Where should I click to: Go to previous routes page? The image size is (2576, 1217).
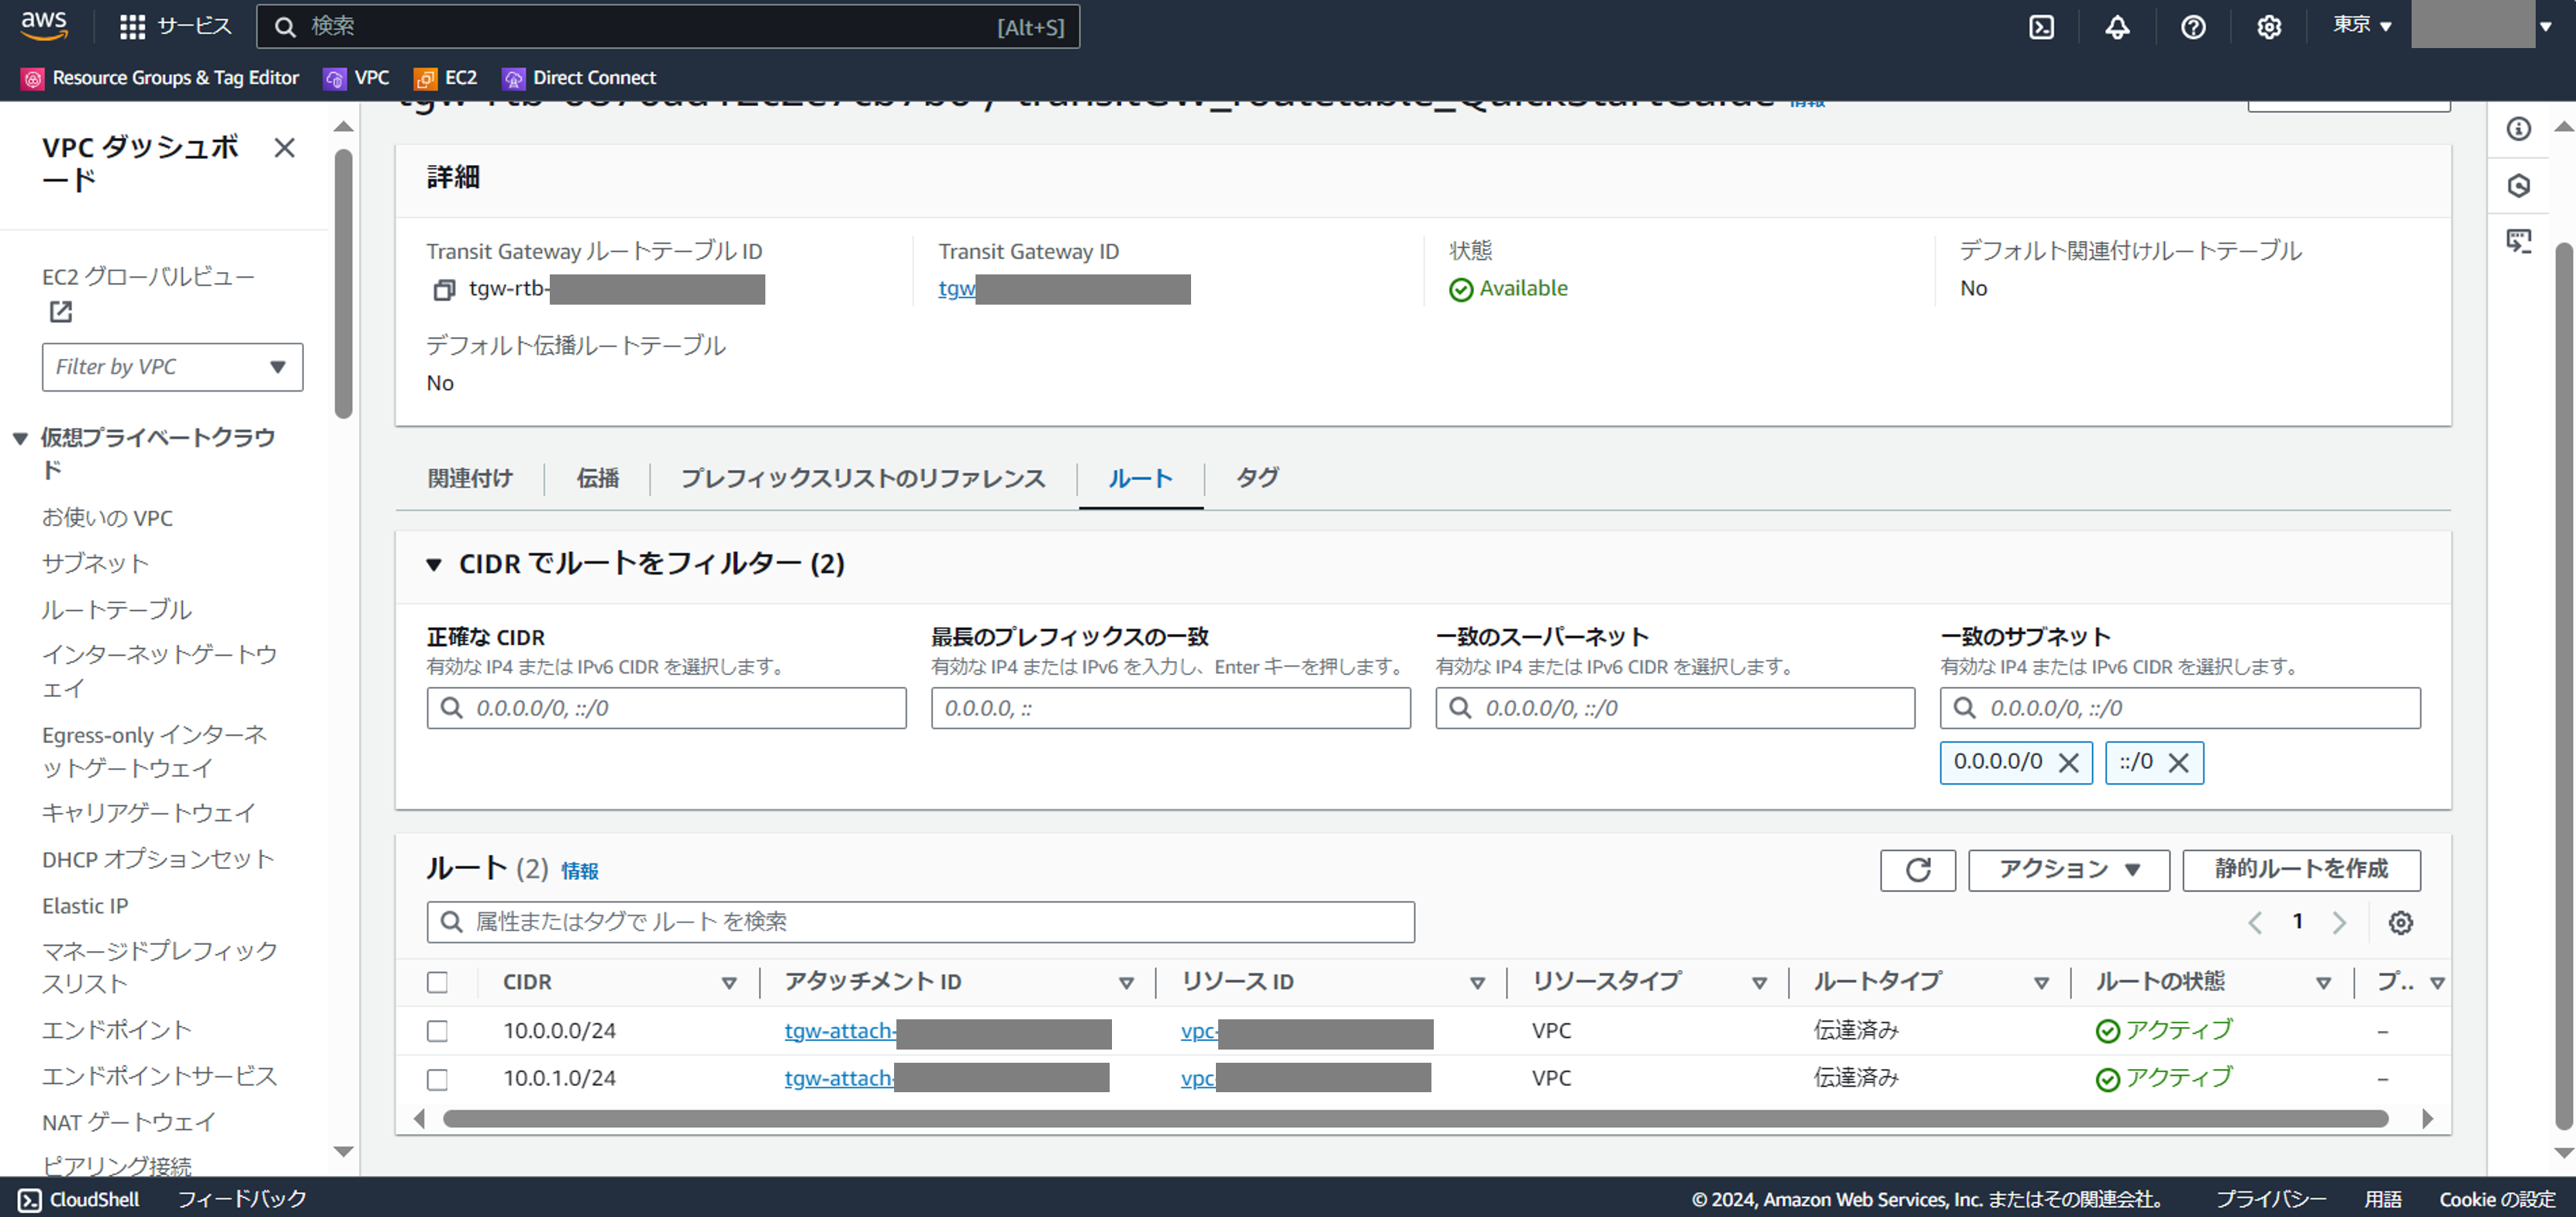[x=2255, y=923]
